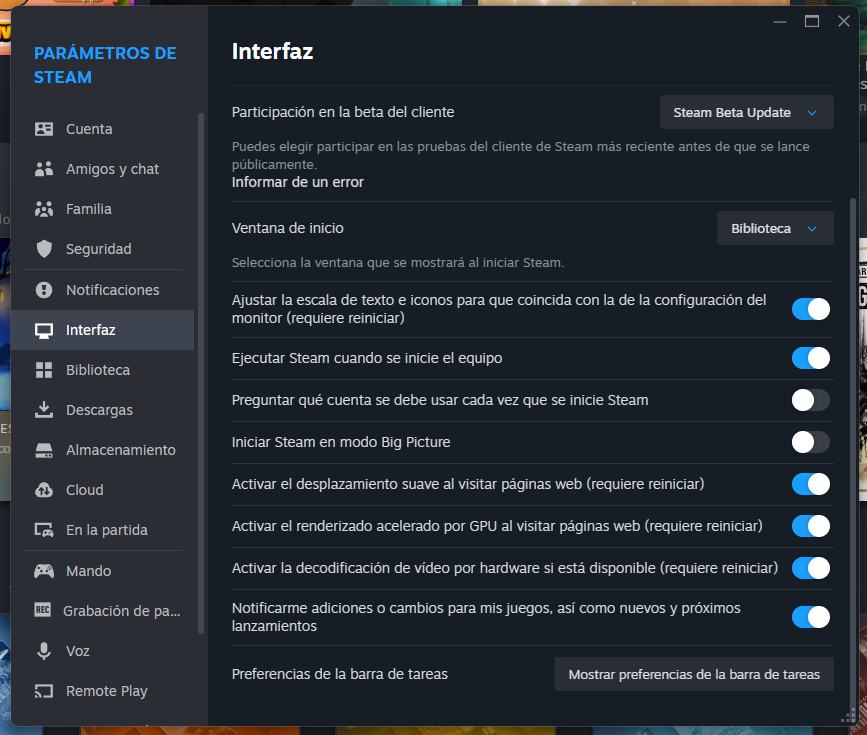Toggle hardware video decoding switch

coord(811,569)
